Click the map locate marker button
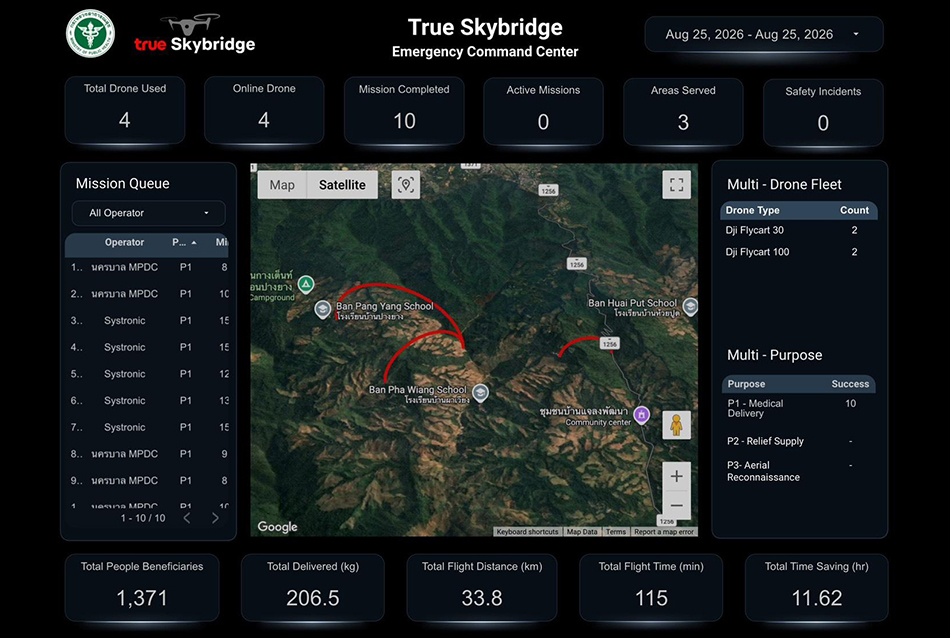Screen dimensions: 950x638 coord(406,185)
